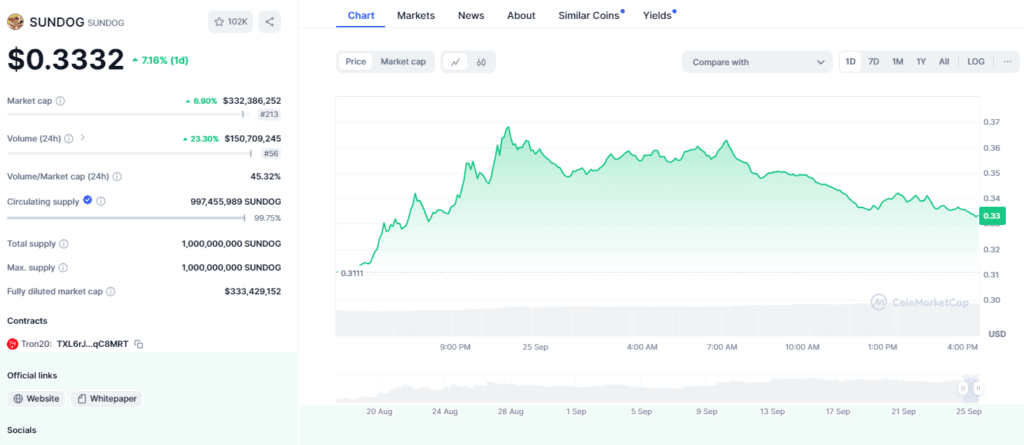Open the Max. supply info icon
Image resolution: width=1024 pixels, height=445 pixels.
point(61,268)
